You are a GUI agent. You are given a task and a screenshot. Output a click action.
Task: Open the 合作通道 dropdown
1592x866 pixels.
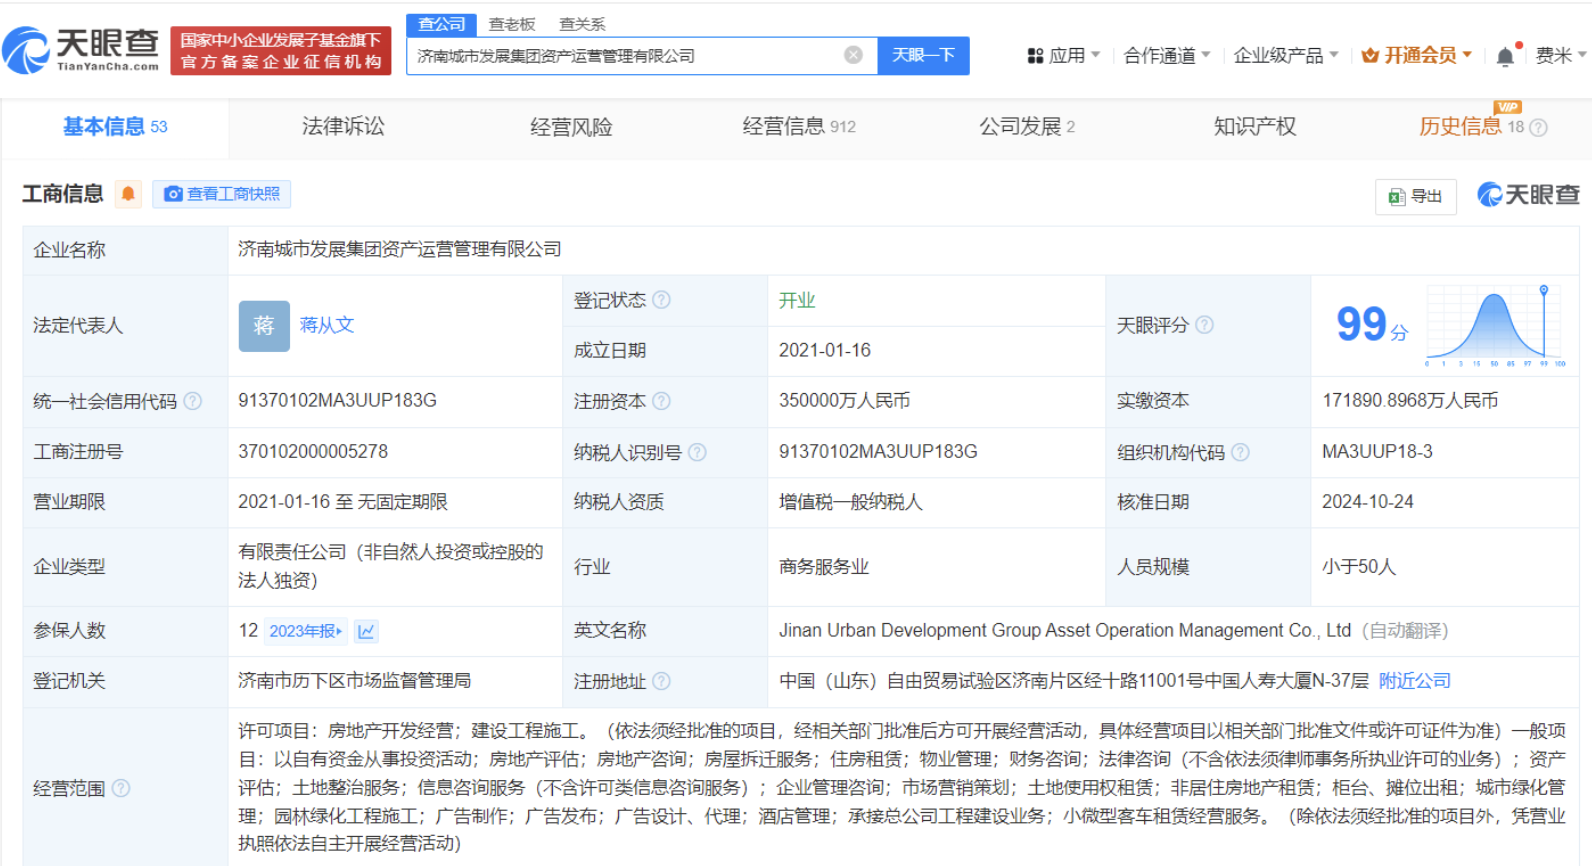1166,56
